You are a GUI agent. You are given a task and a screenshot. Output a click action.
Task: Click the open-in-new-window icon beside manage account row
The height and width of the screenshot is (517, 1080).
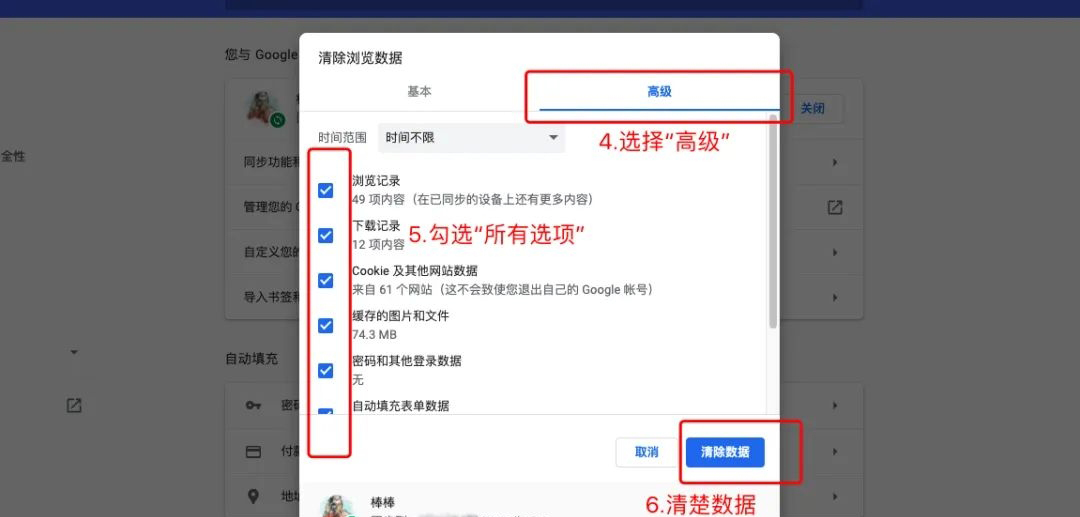[835, 207]
